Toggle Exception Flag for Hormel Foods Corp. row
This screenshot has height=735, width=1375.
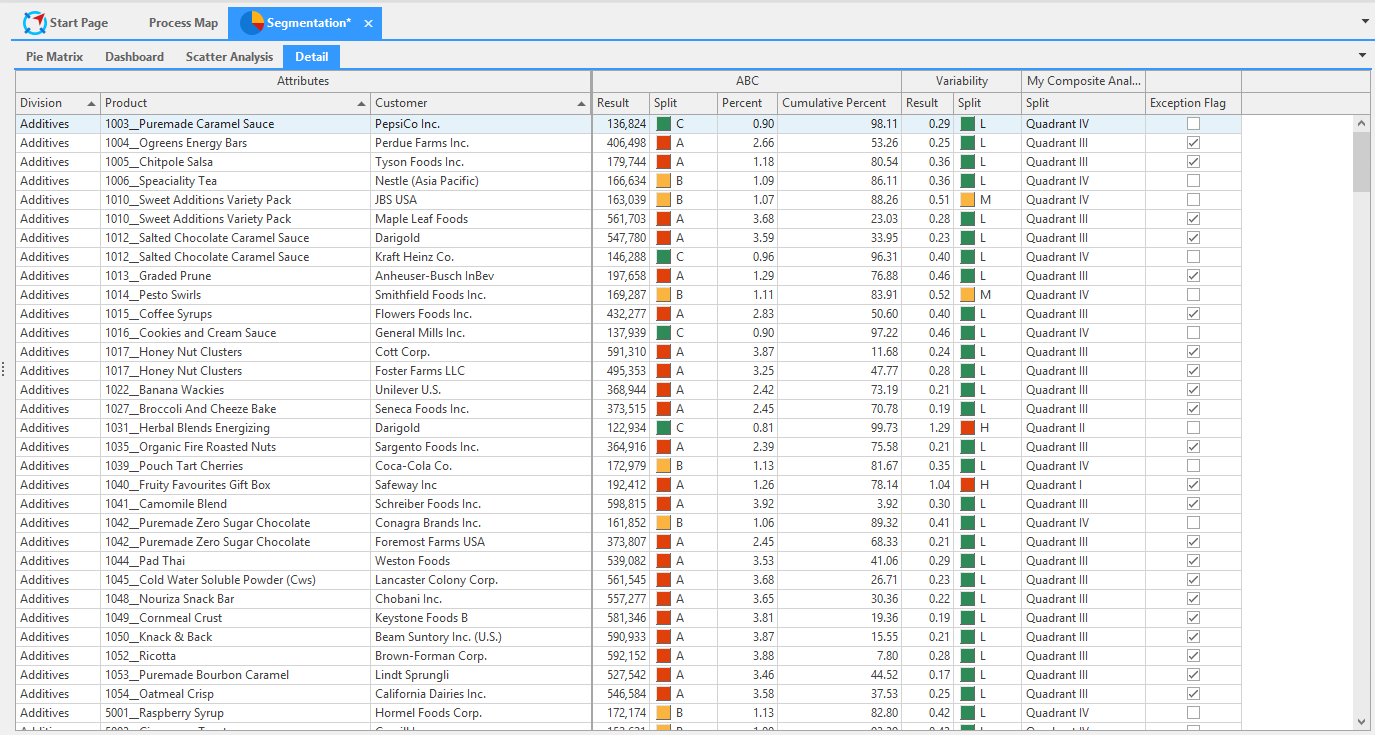coord(1193,713)
